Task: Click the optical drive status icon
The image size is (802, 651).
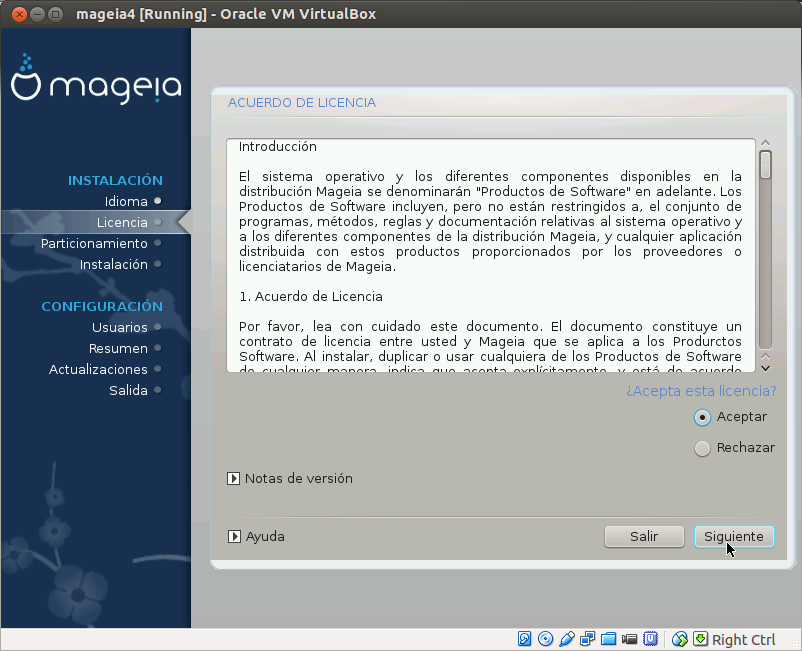Action: pyautogui.click(x=546, y=638)
